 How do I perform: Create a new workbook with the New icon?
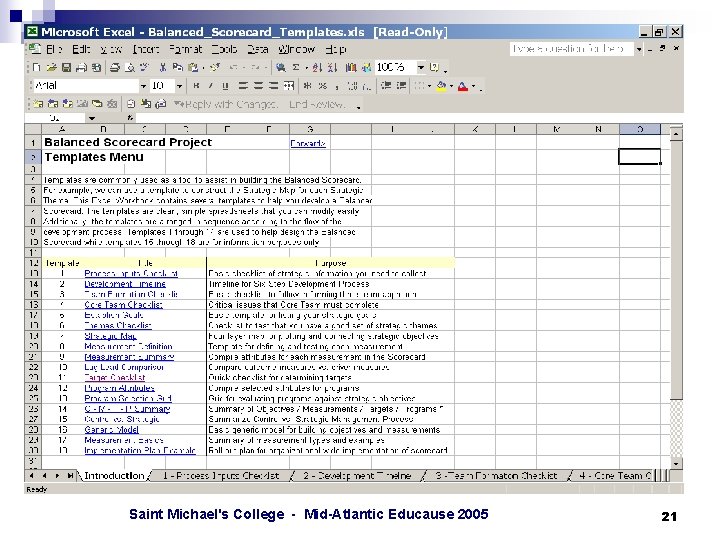[x=37, y=68]
